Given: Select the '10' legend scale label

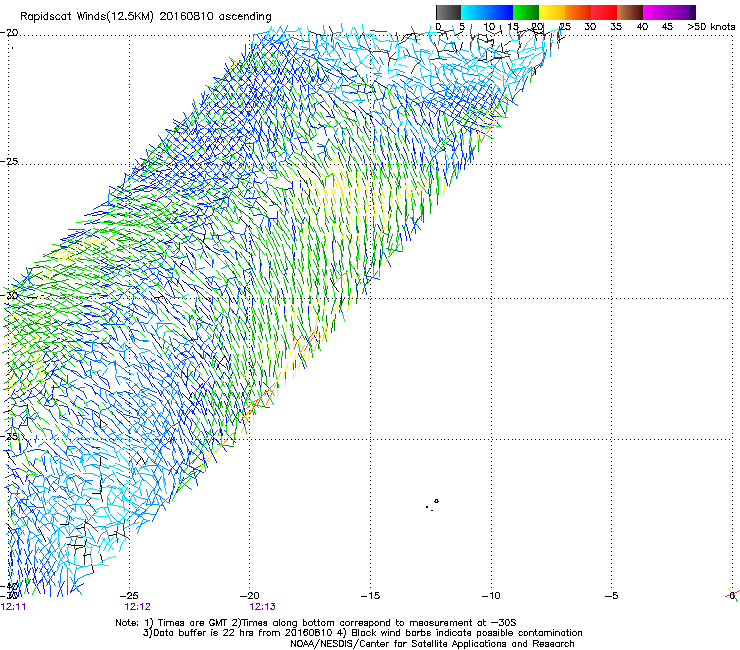Looking at the screenshot, I should [489, 27].
